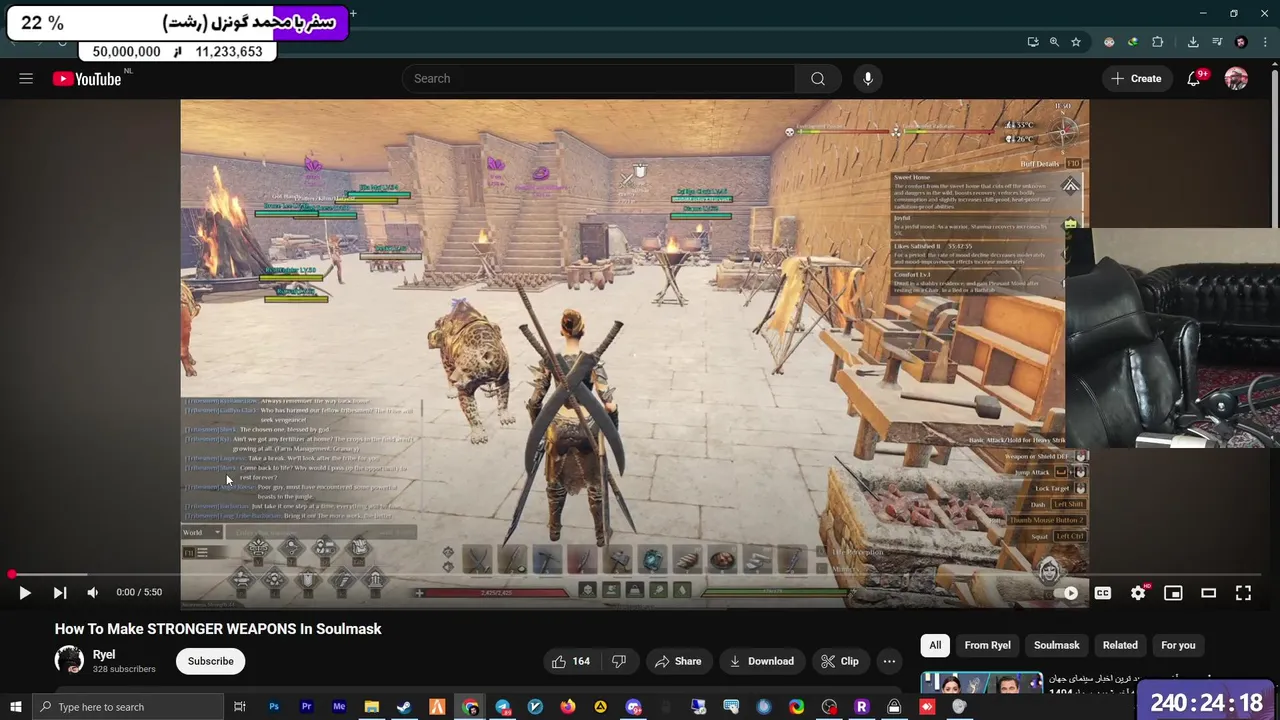
Task: Open the YouTube account avatar menu
Action: [1236, 79]
